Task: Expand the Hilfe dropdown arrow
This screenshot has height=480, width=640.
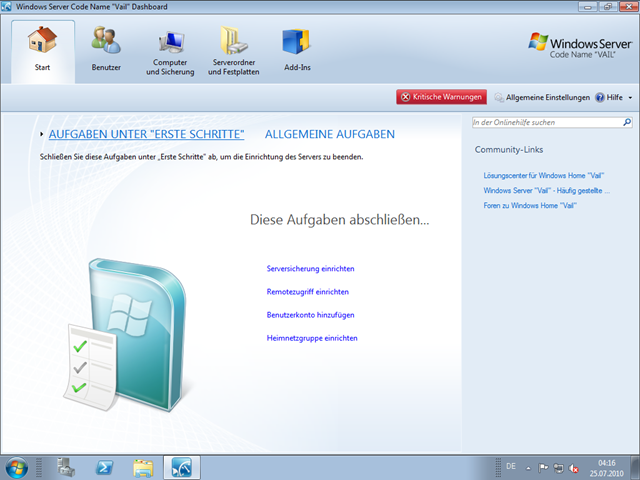Action: 630,98
